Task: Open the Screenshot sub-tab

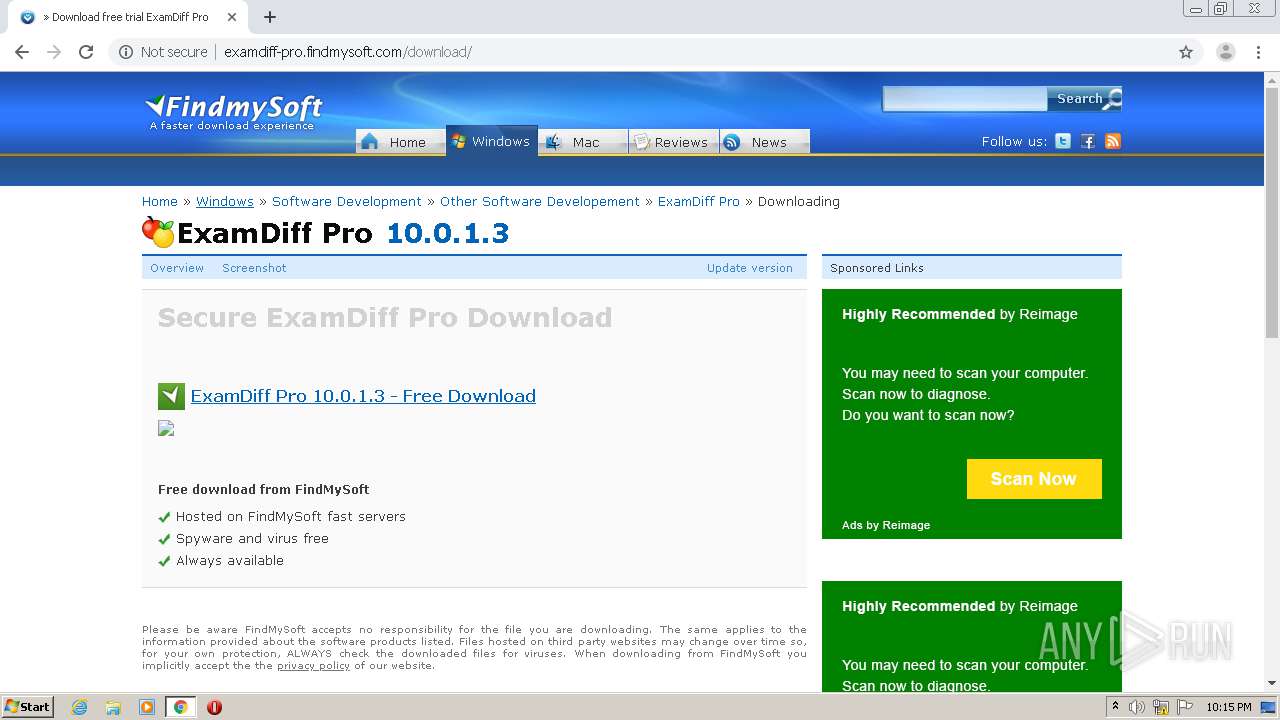Action: (254, 268)
